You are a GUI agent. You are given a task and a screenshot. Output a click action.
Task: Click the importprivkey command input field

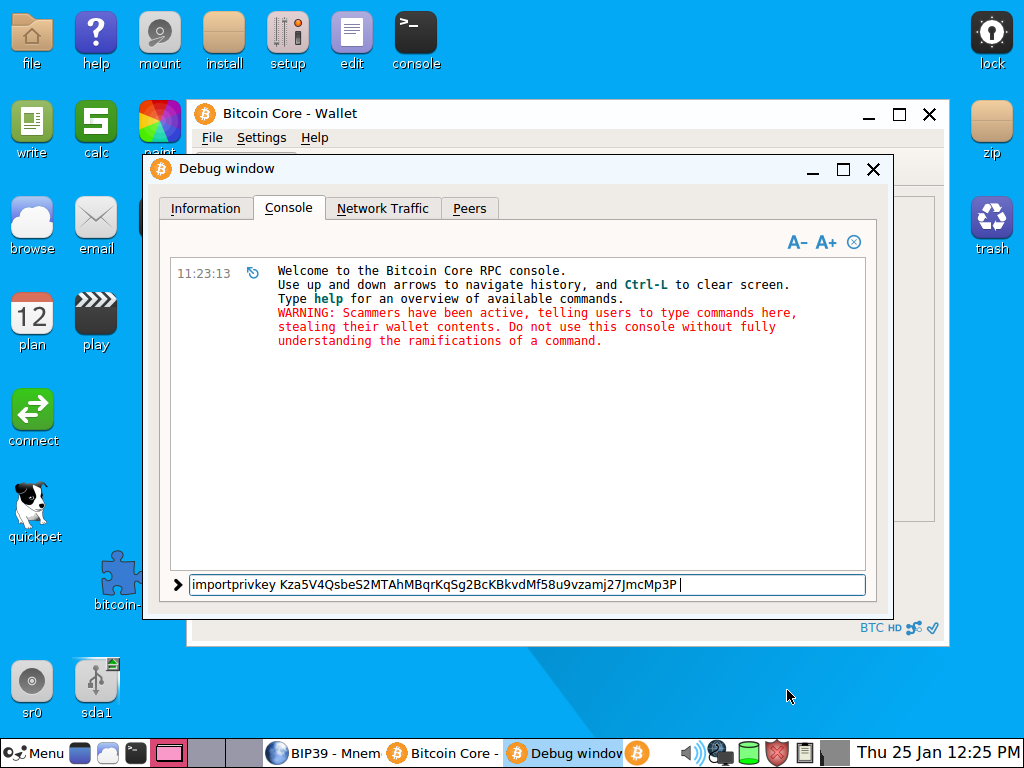527,584
